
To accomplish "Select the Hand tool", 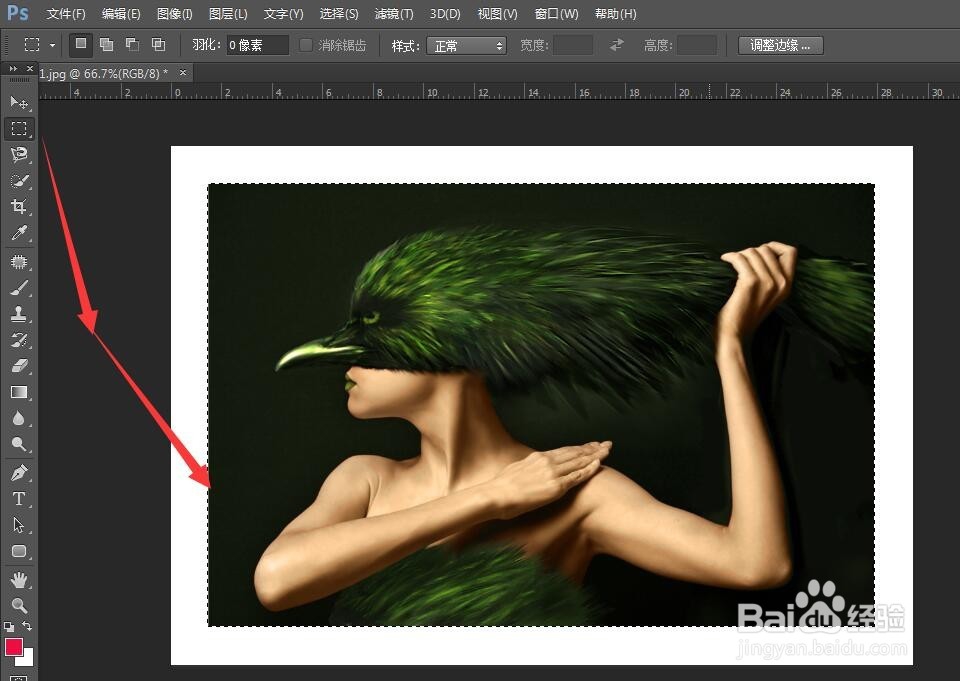I will pos(19,579).
